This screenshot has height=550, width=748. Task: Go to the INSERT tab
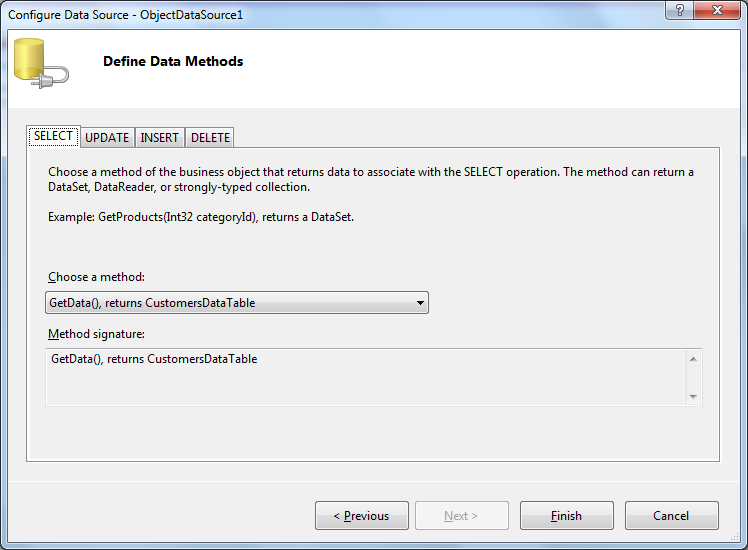(x=160, y=137)
